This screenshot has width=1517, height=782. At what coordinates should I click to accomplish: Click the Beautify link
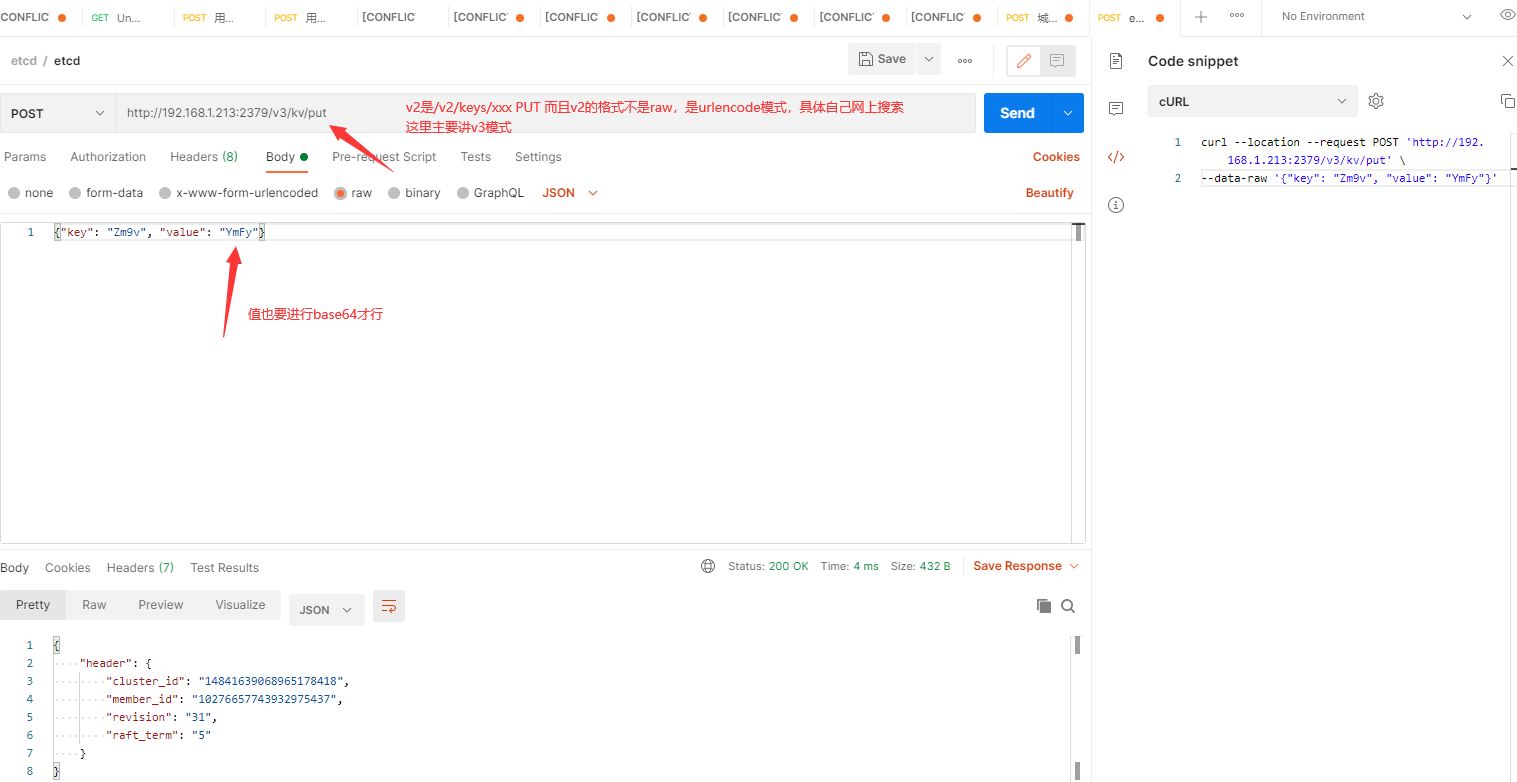pyautogui.click(x=1049, y=192)
